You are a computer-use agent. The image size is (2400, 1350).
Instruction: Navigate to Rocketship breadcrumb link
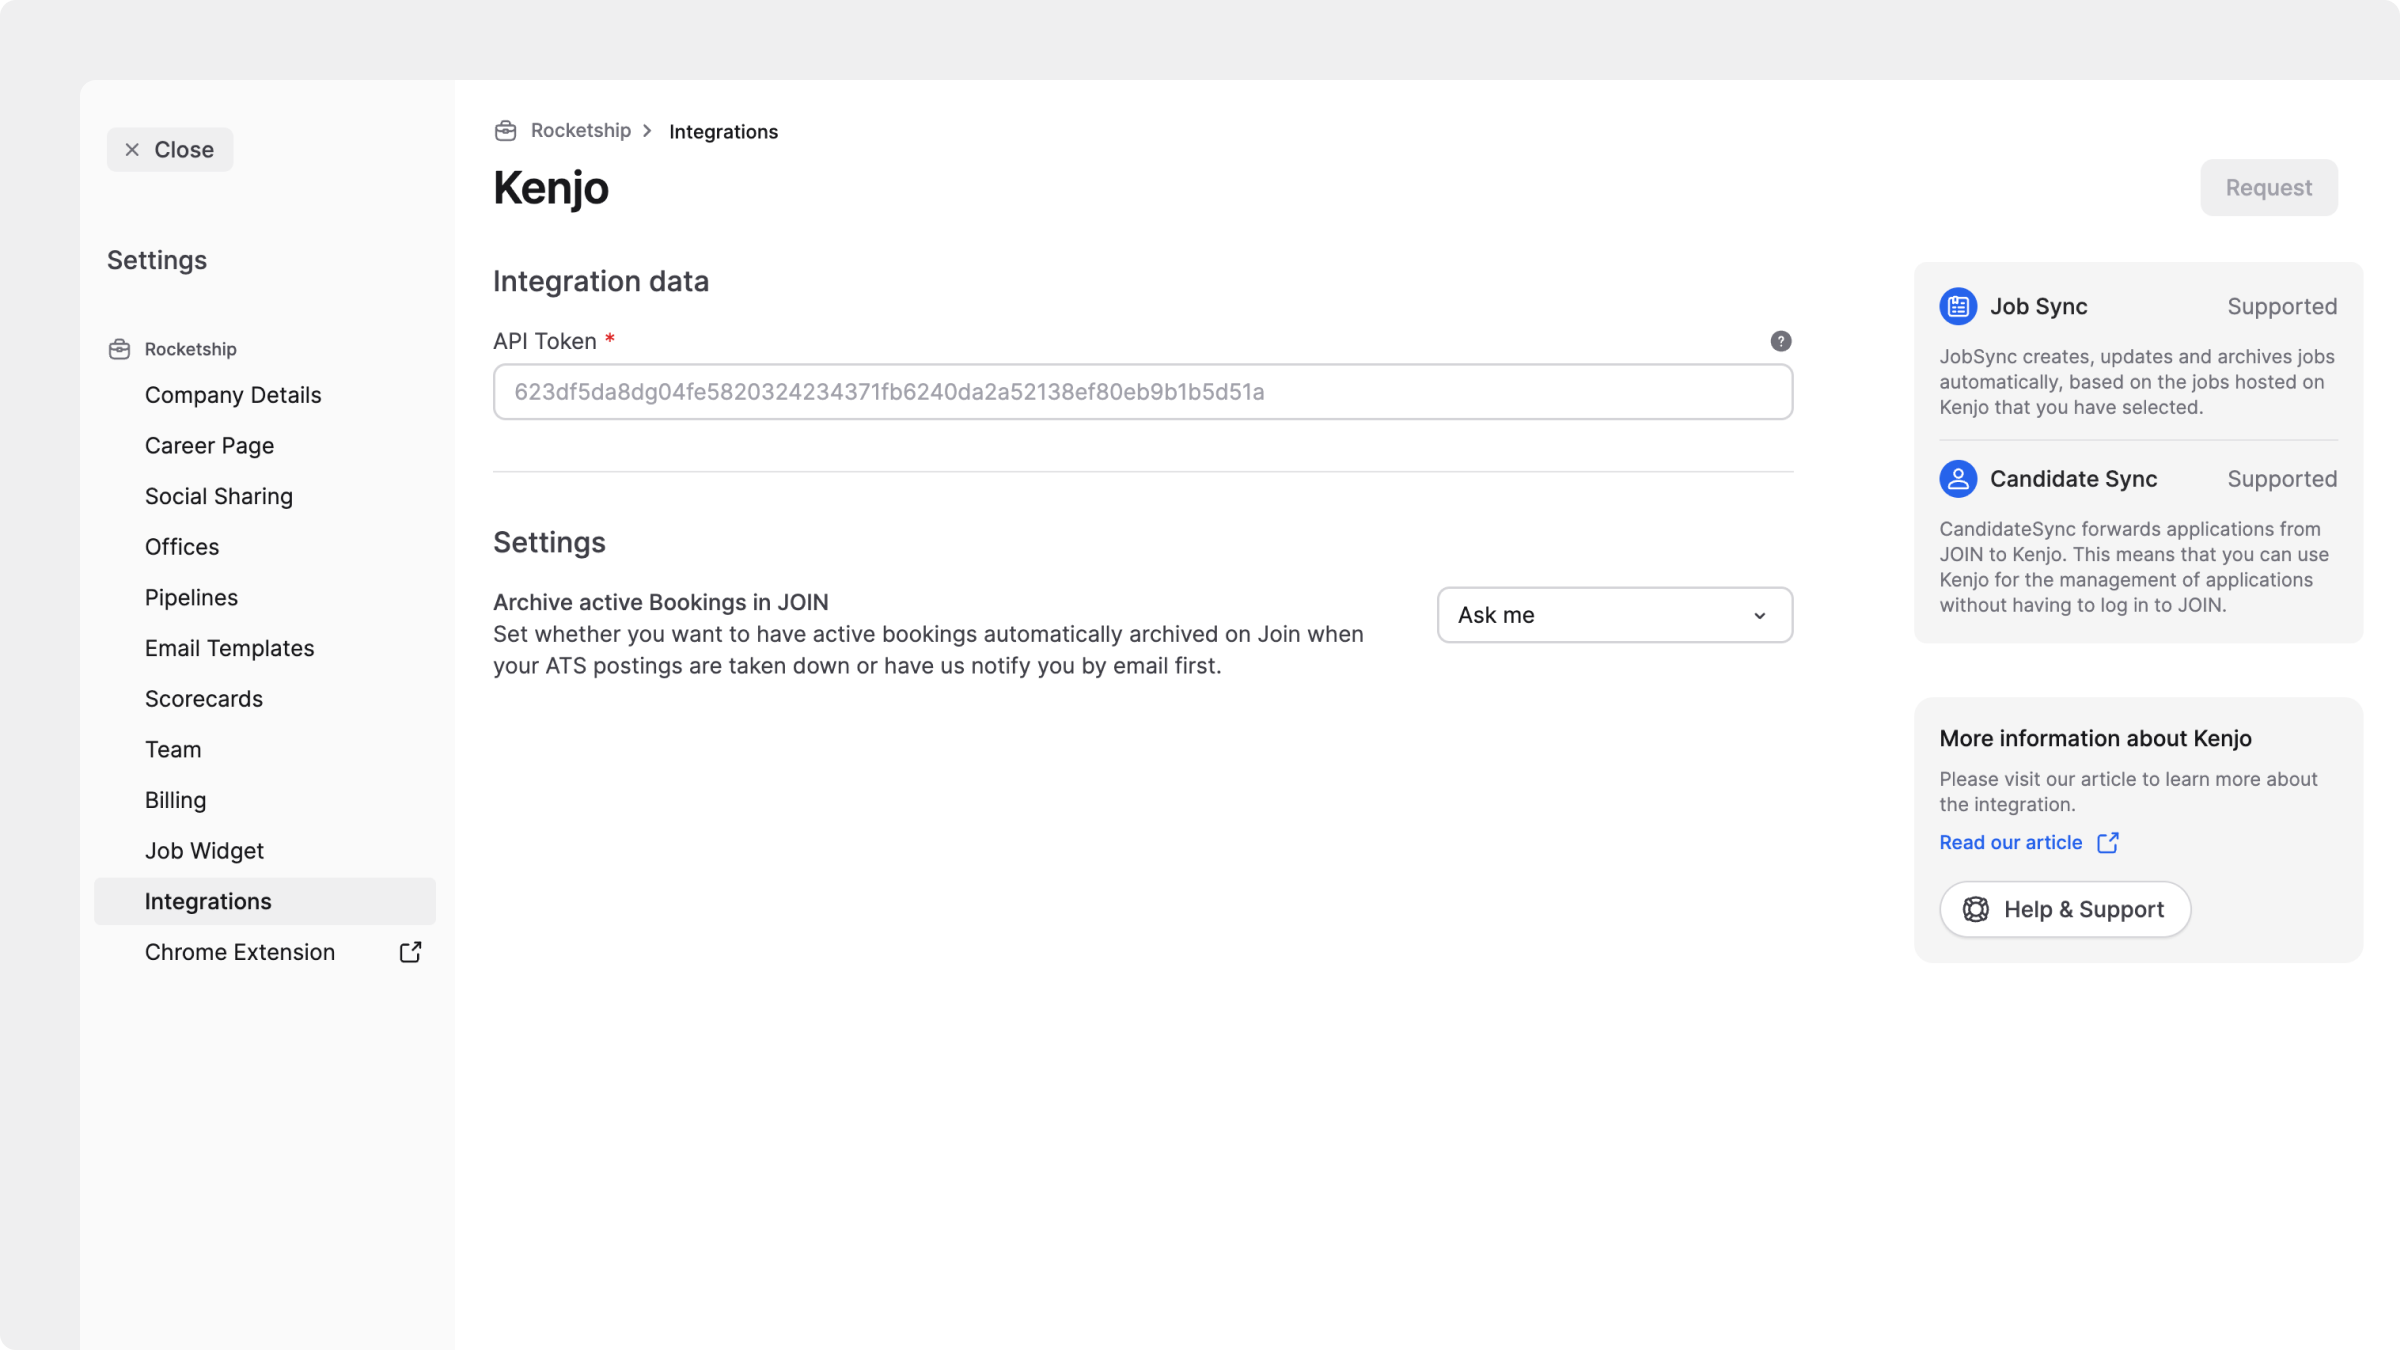[580, 131]
